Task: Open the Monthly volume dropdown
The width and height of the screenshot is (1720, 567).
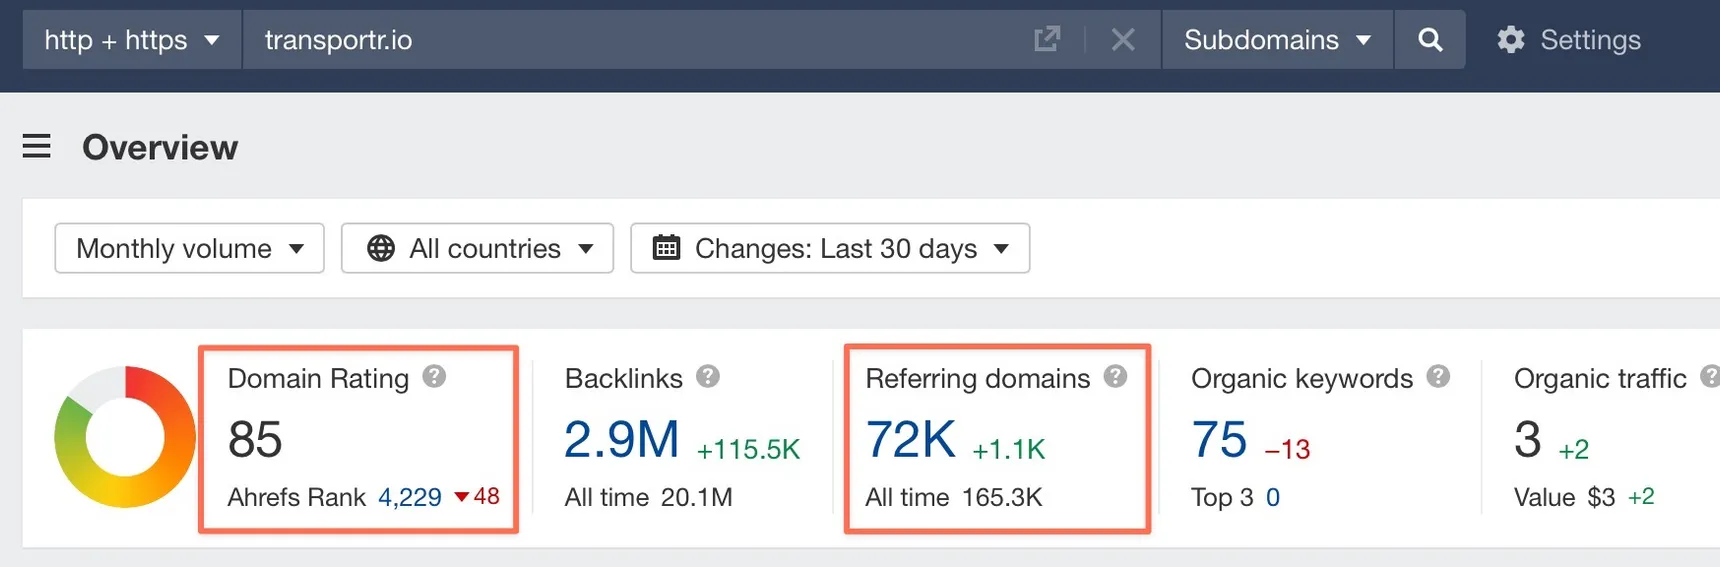Action: point(190,248)
